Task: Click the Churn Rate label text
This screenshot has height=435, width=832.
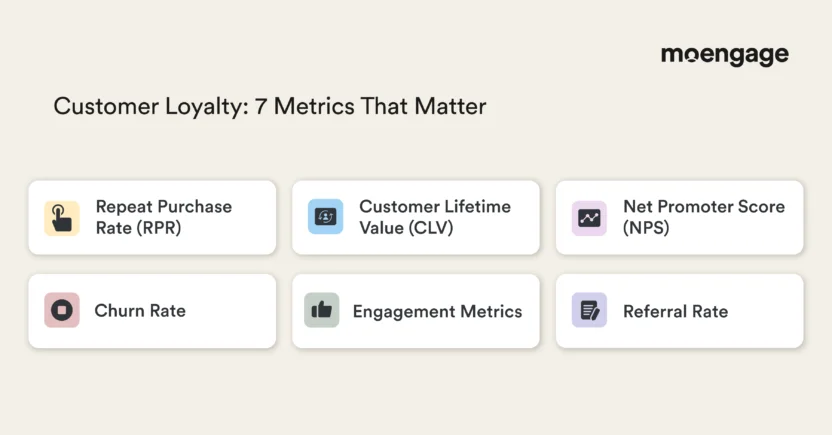Action: [x=140, y=311]
